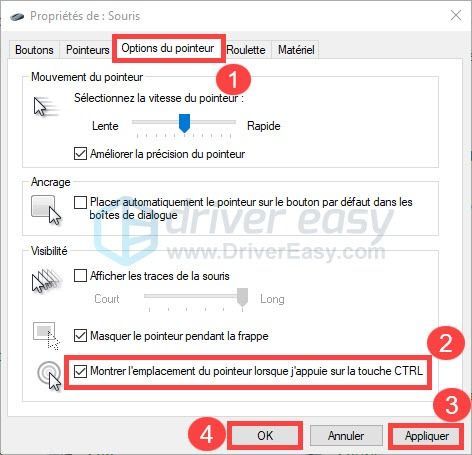472x455 pixels.
Task: Enable 'Afficher les traces de la souris'
Action: (x=80, y=276)
